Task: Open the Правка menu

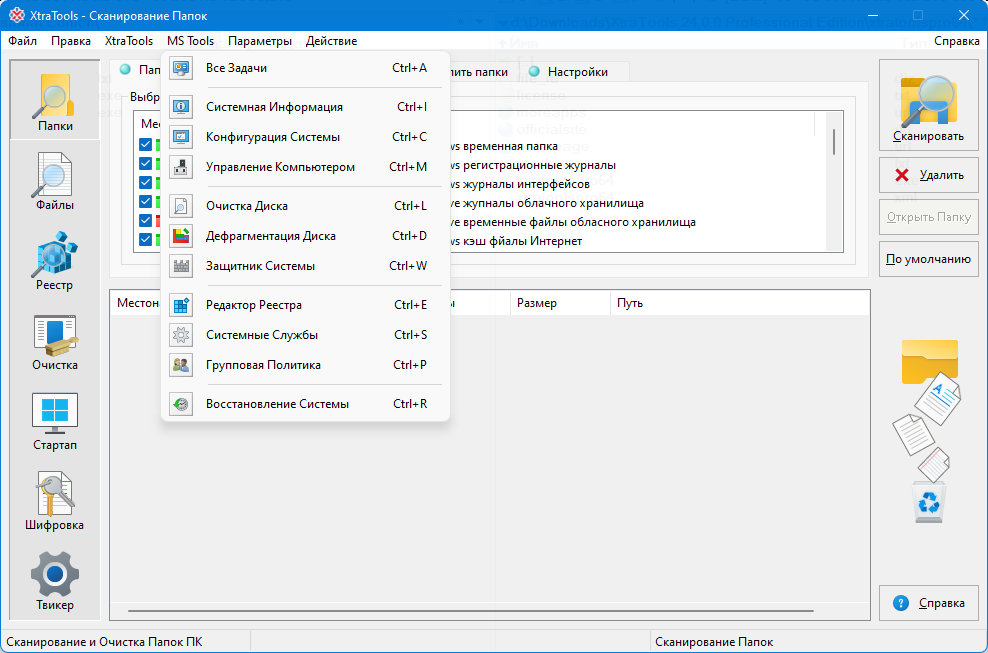Action: click(71, 41)
